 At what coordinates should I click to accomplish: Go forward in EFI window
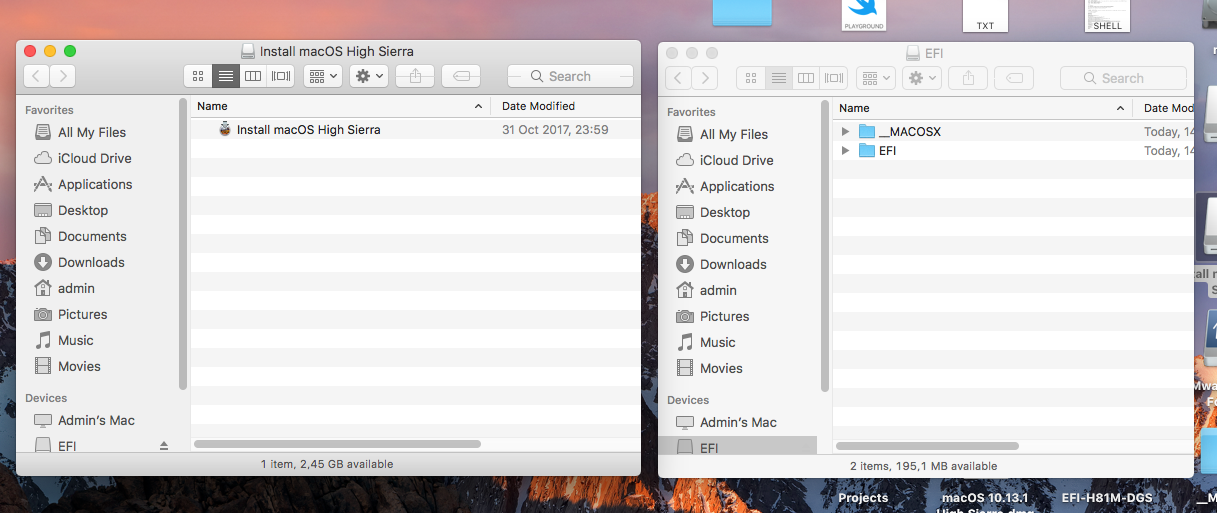[x=705, y=78]
